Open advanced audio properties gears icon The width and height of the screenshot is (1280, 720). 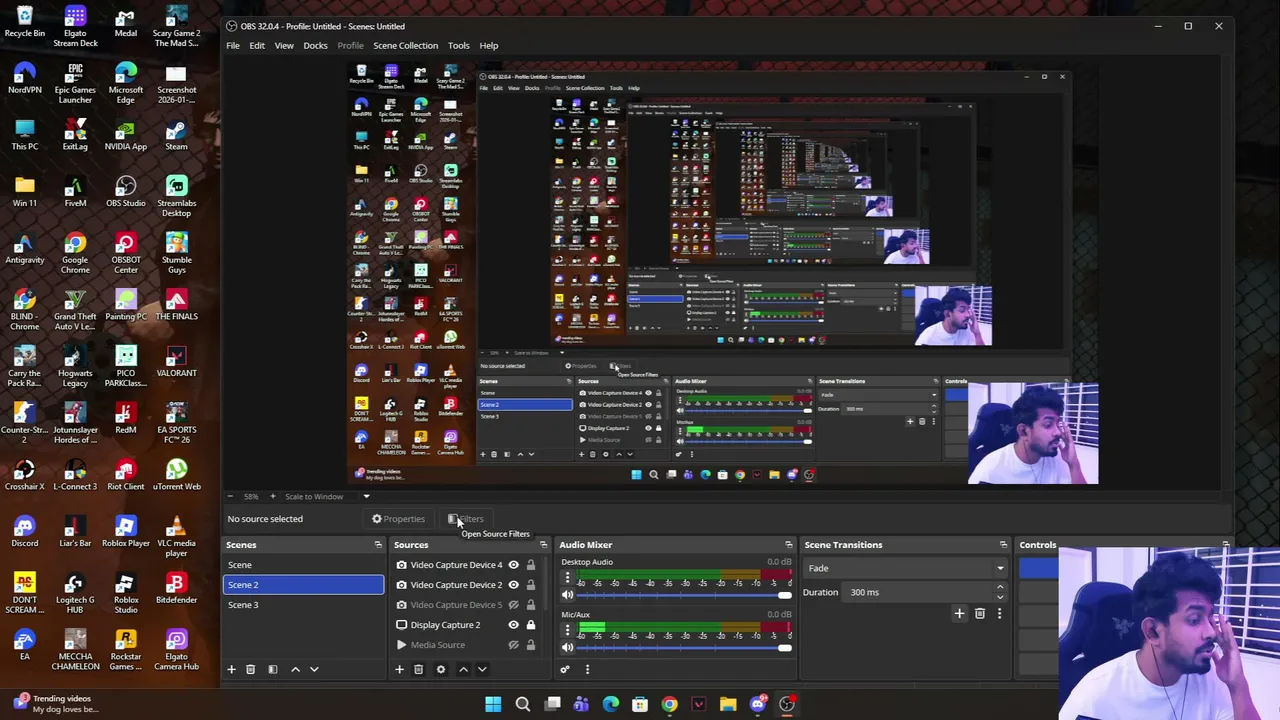[x=565, y=669]
